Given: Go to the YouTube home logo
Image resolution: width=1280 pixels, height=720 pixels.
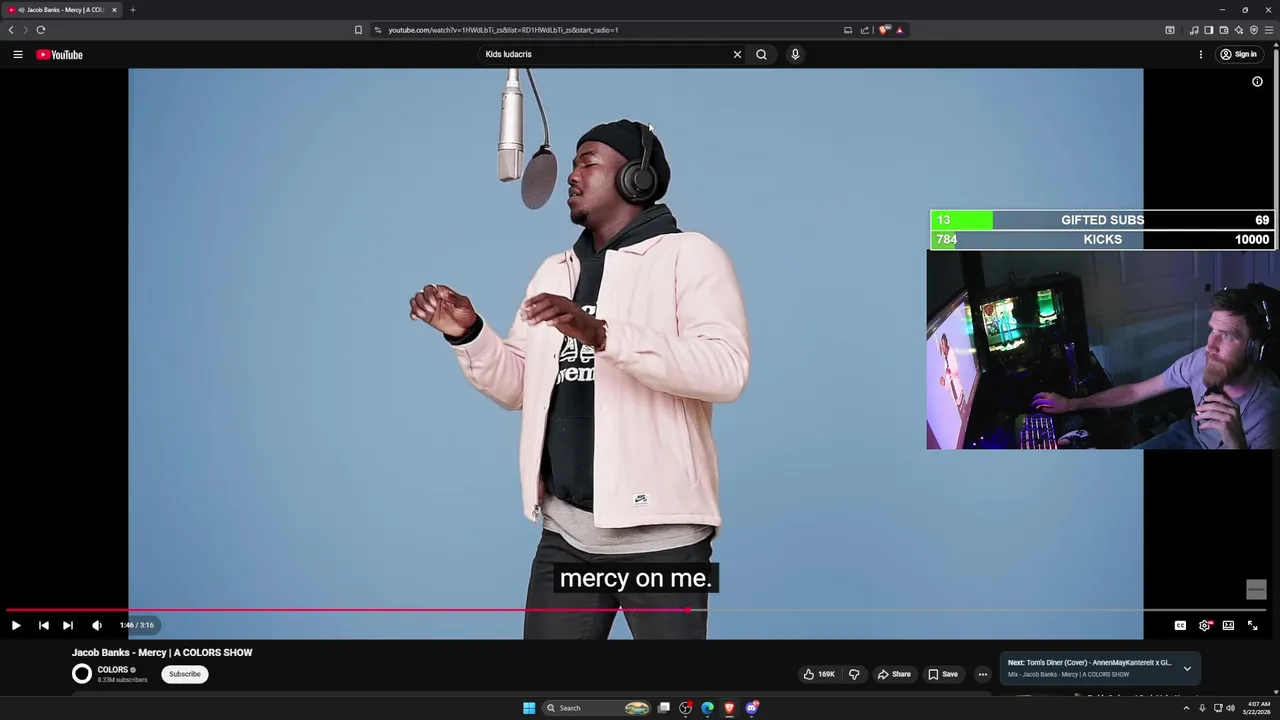Looking at the screenshot, I should pos(59,55).
